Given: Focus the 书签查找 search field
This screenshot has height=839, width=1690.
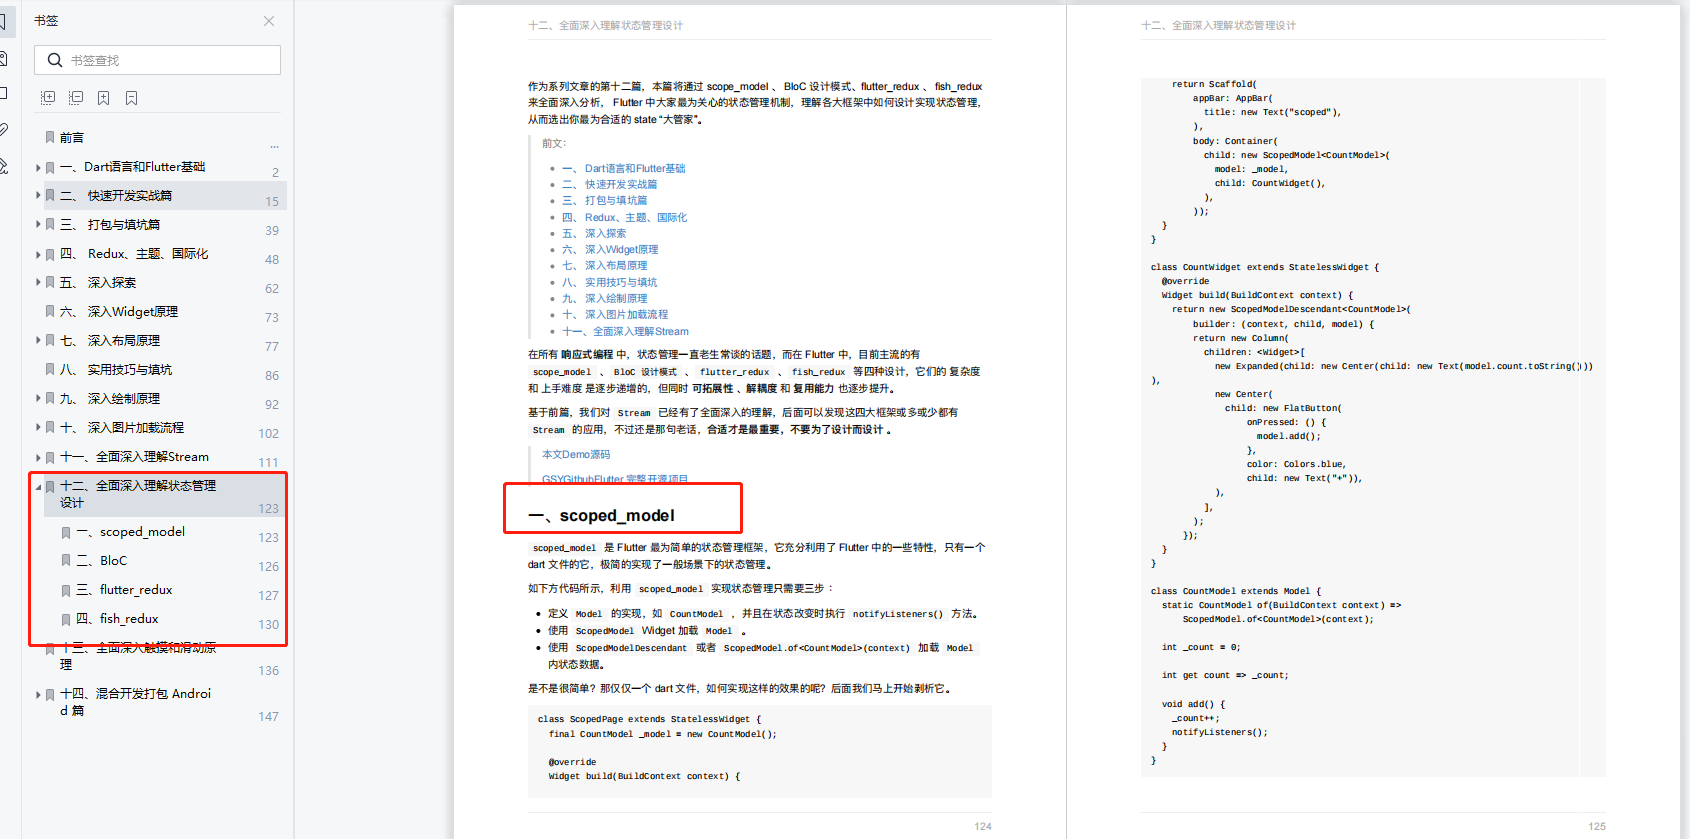Looking at the screenshot, I should (x=157, y=60).
